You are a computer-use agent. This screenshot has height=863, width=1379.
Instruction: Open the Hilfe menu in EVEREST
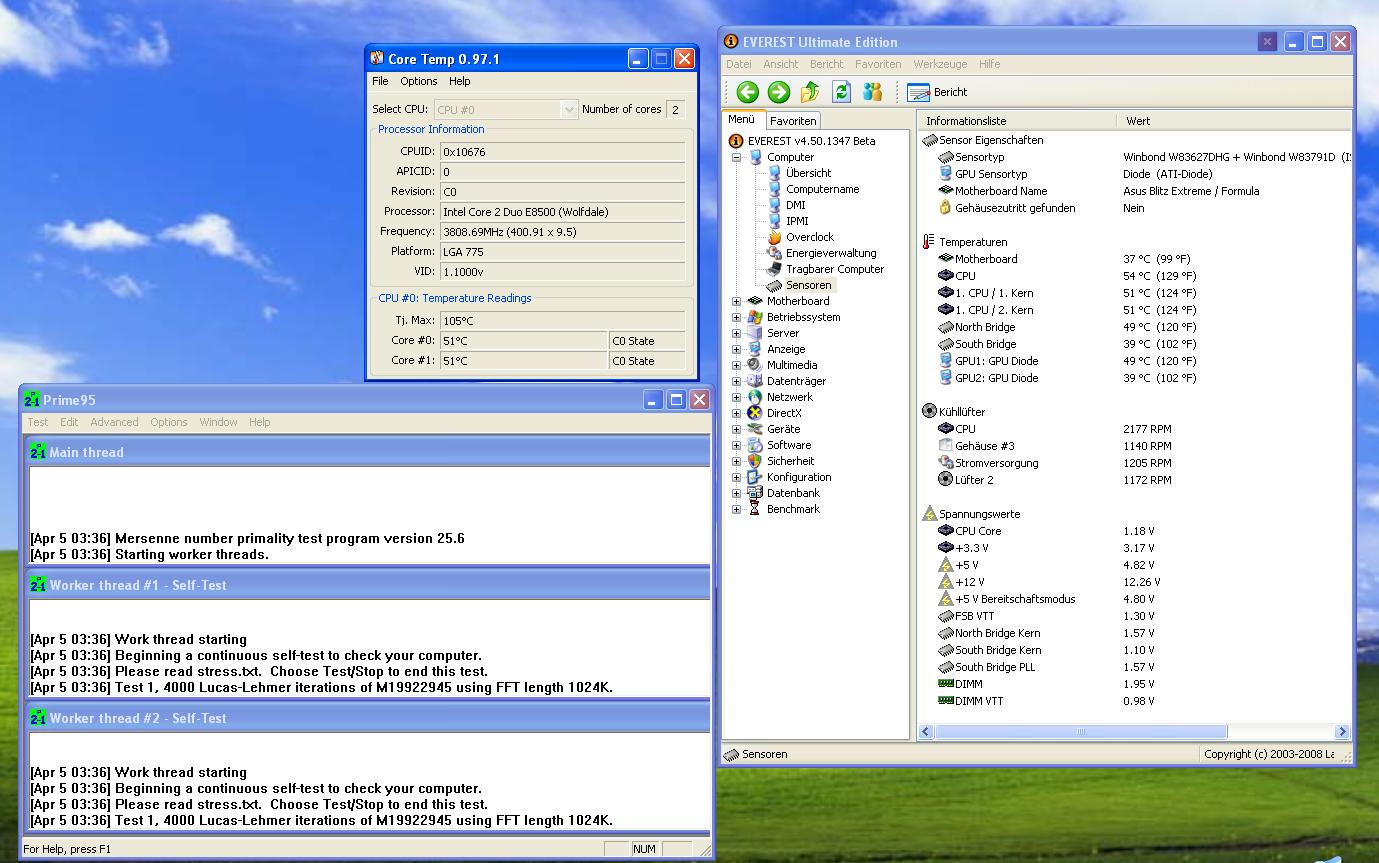[989, 64]
